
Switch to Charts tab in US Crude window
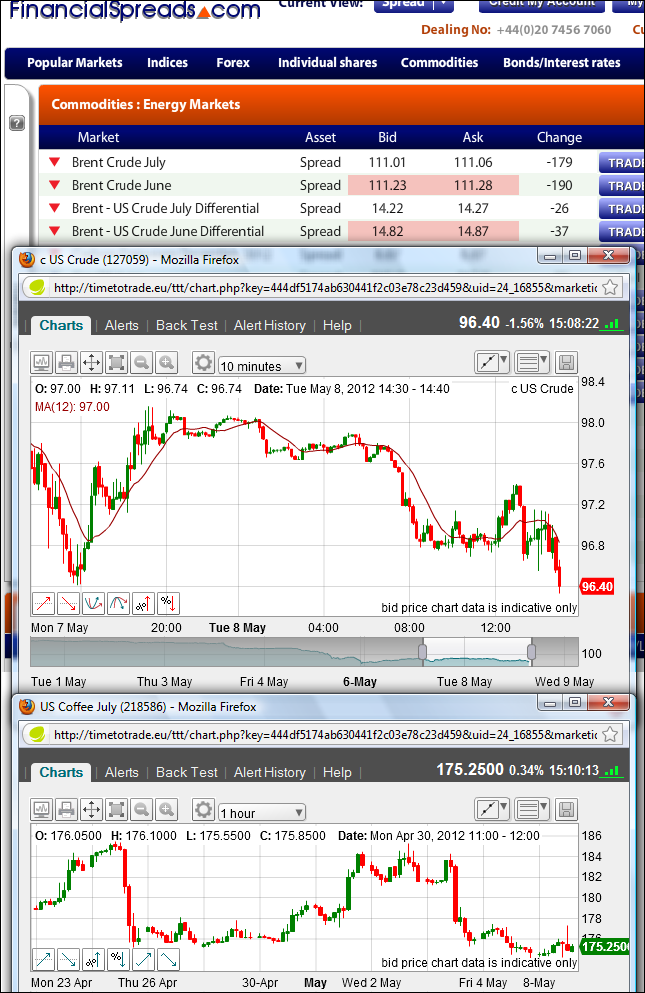click(61, 326)
